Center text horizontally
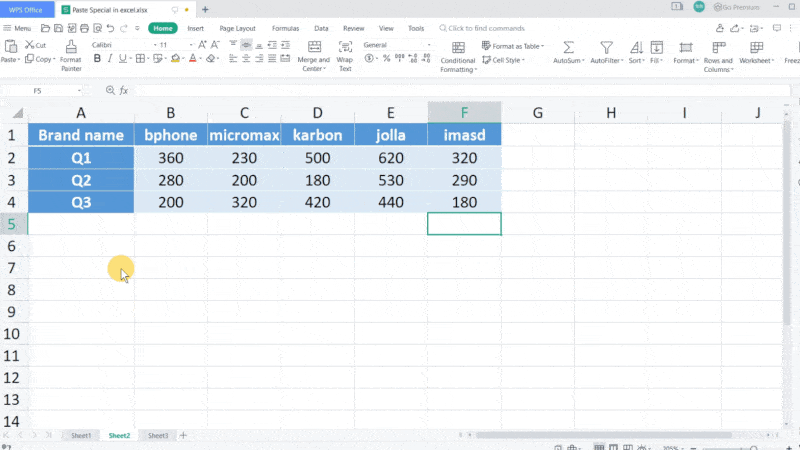 click(246, 59)
